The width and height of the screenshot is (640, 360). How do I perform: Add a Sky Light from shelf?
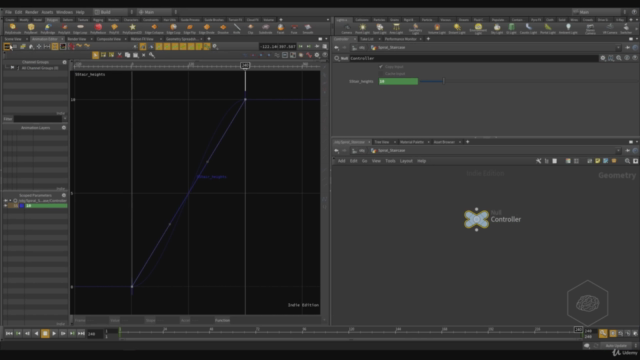pyautogui.click(x=497, y=29)
